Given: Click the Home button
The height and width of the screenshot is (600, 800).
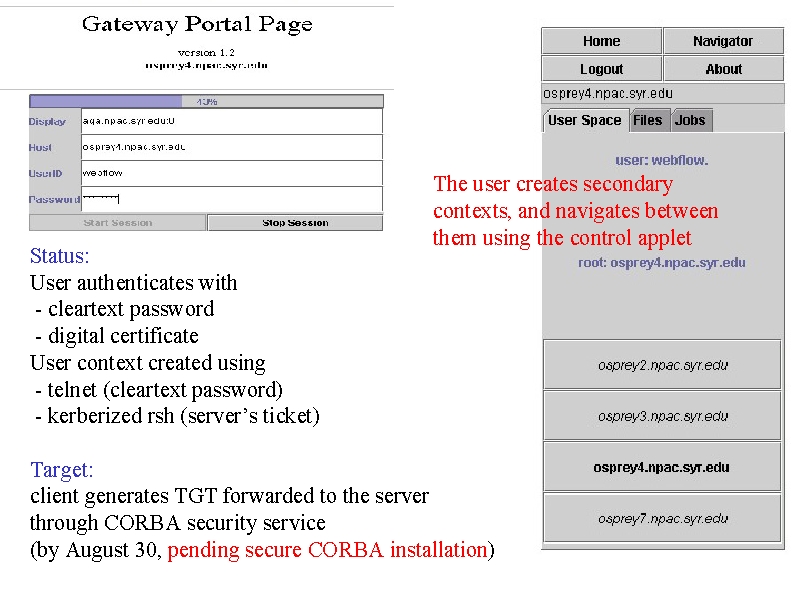Looking at the screenshot, I should pyautogui.click(x=602, y=41).
